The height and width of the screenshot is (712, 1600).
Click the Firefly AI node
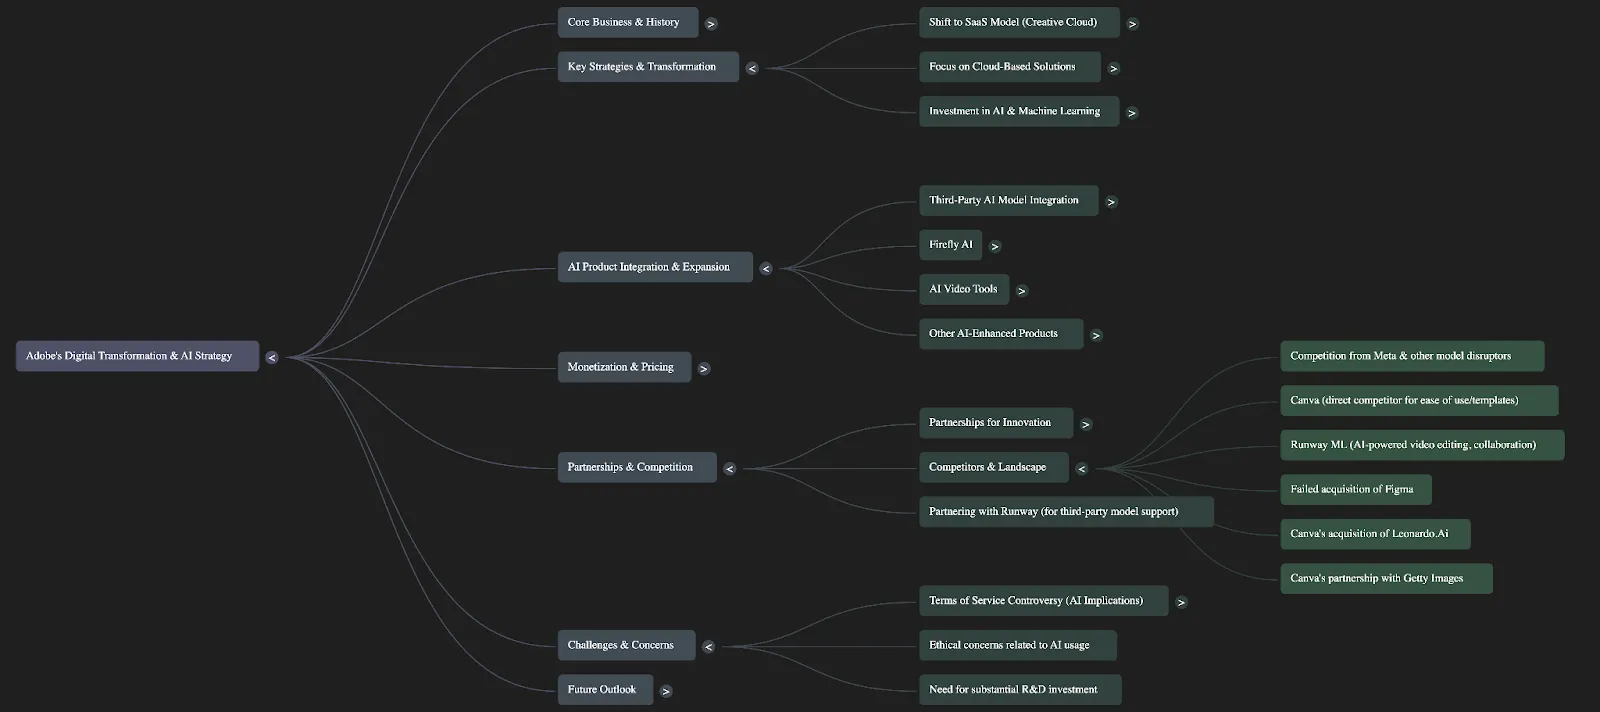coord(950,245)
